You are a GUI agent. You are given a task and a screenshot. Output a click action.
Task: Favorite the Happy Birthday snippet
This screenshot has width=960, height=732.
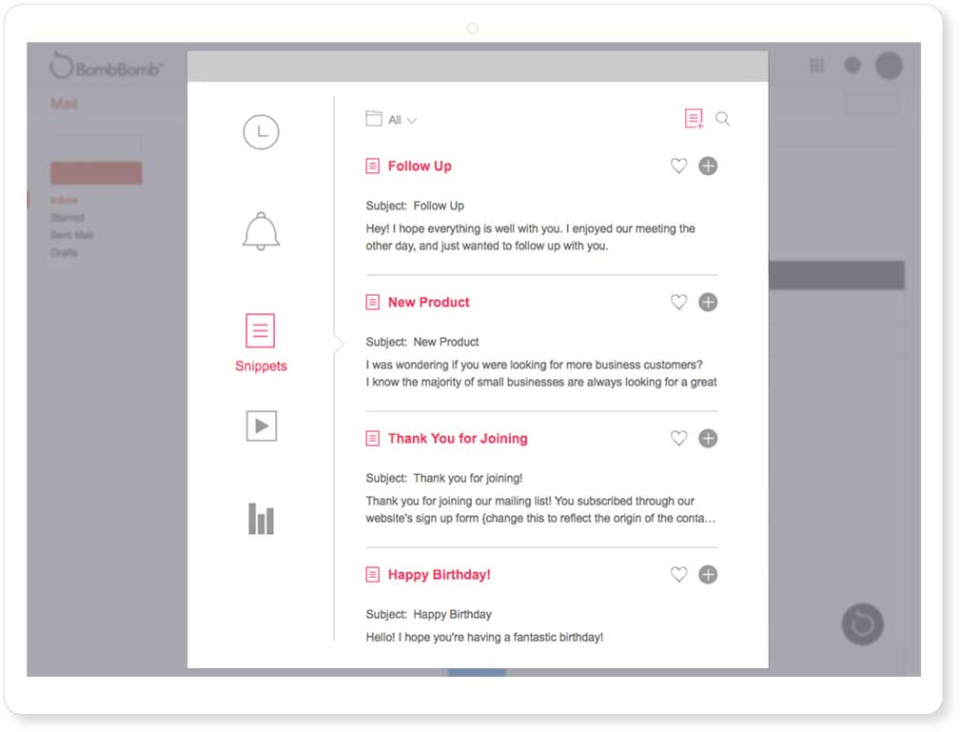coord(679,574)
